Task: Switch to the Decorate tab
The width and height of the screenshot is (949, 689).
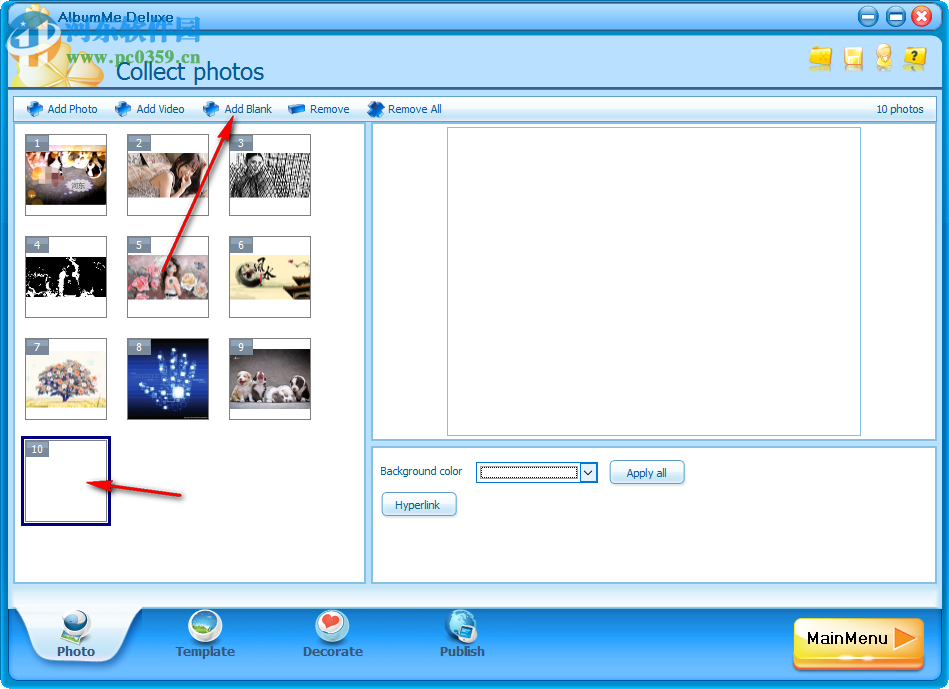Action: 332,635
